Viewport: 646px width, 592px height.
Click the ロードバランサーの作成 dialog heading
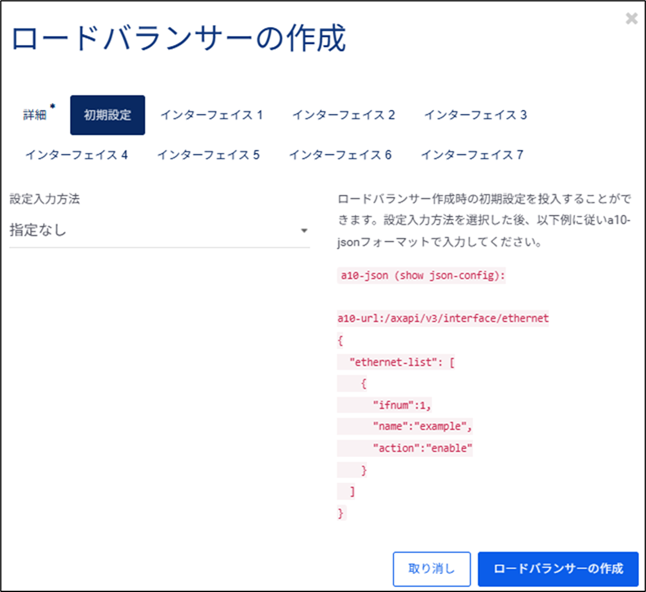point(177,40)
